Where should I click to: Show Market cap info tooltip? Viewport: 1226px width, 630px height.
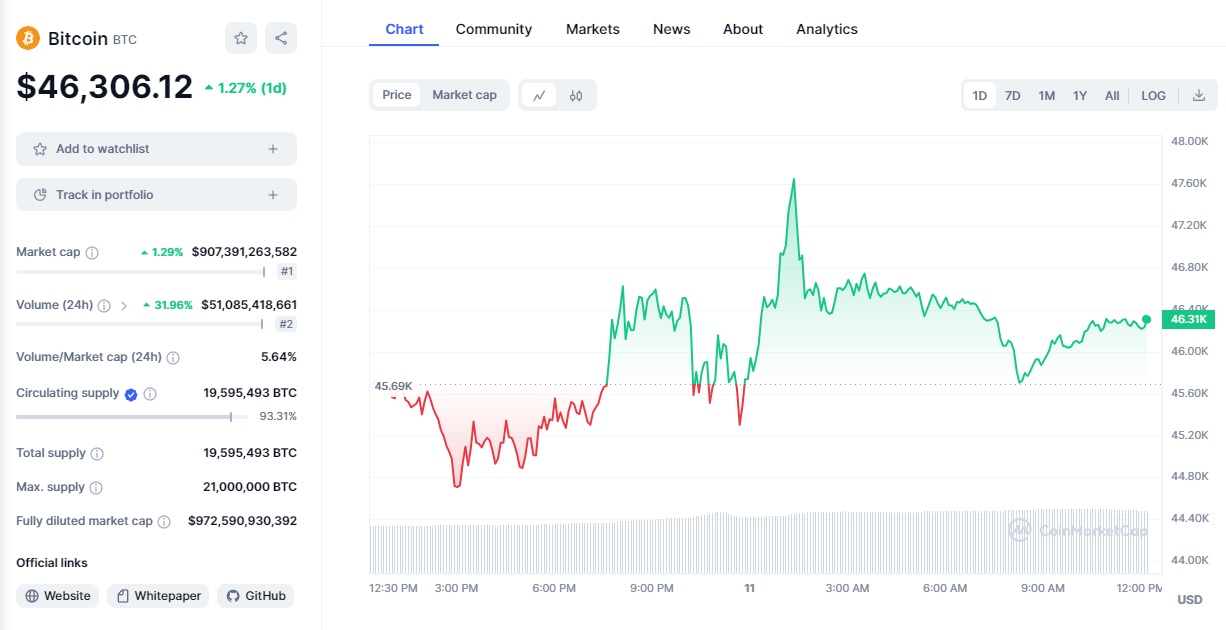92,253
